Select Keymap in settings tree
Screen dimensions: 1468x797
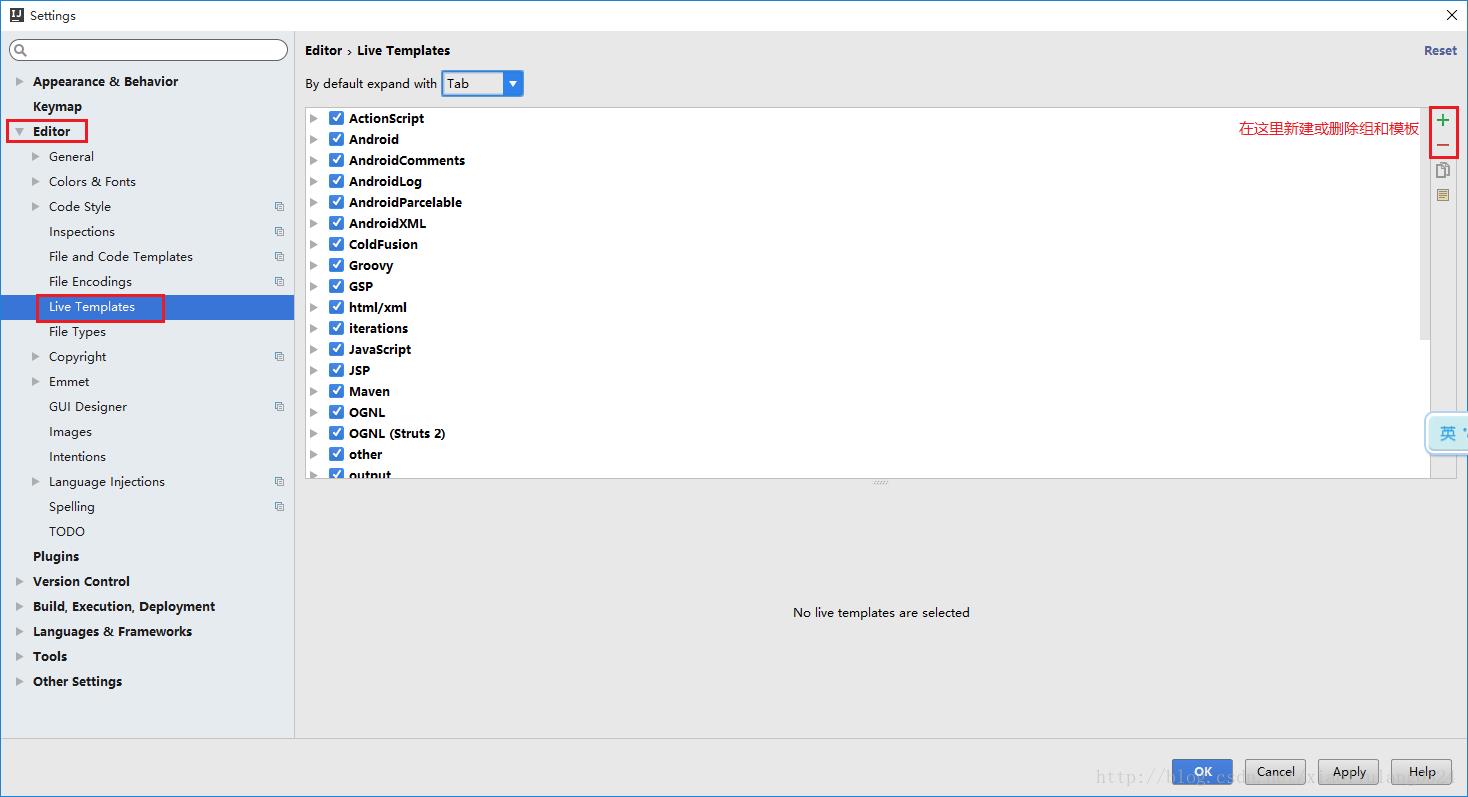[x=57, y=107]
